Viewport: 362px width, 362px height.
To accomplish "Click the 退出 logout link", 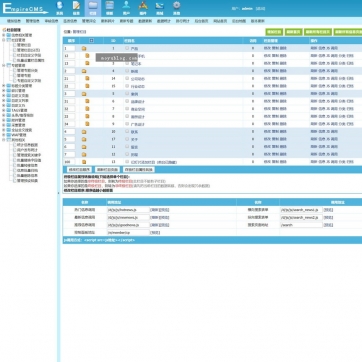I will click(260, 9).
